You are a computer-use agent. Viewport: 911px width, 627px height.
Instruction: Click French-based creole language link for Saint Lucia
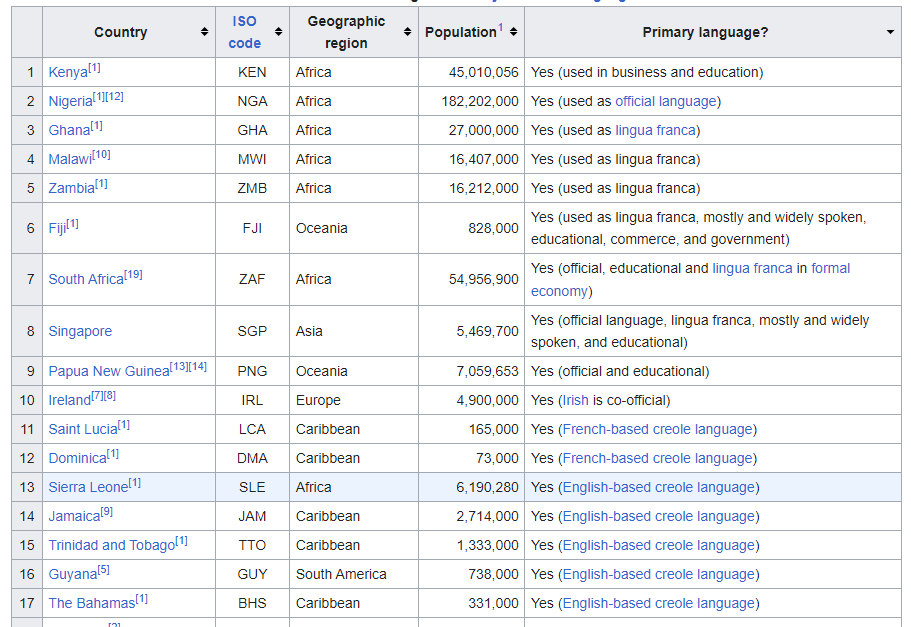[x=659, y=429]
